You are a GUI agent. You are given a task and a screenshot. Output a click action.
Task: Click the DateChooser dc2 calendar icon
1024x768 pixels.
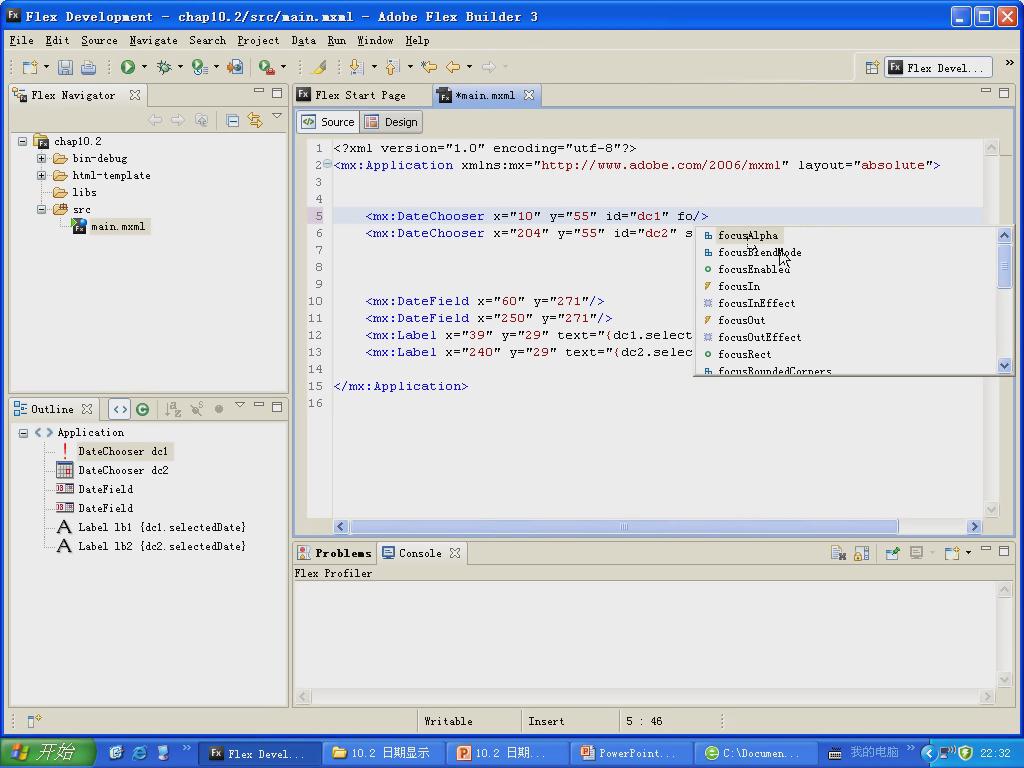tap(65, 470)
